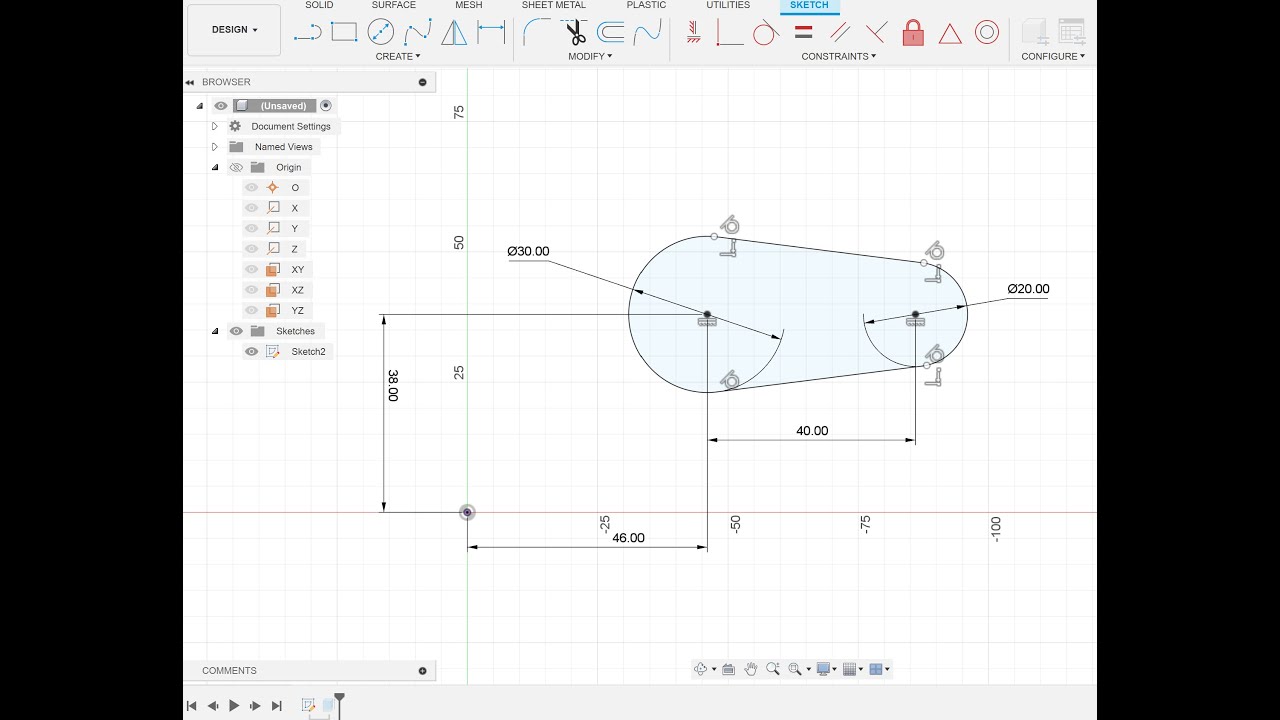Select the Sketch Dimension tool

click(x=491, y=32)
